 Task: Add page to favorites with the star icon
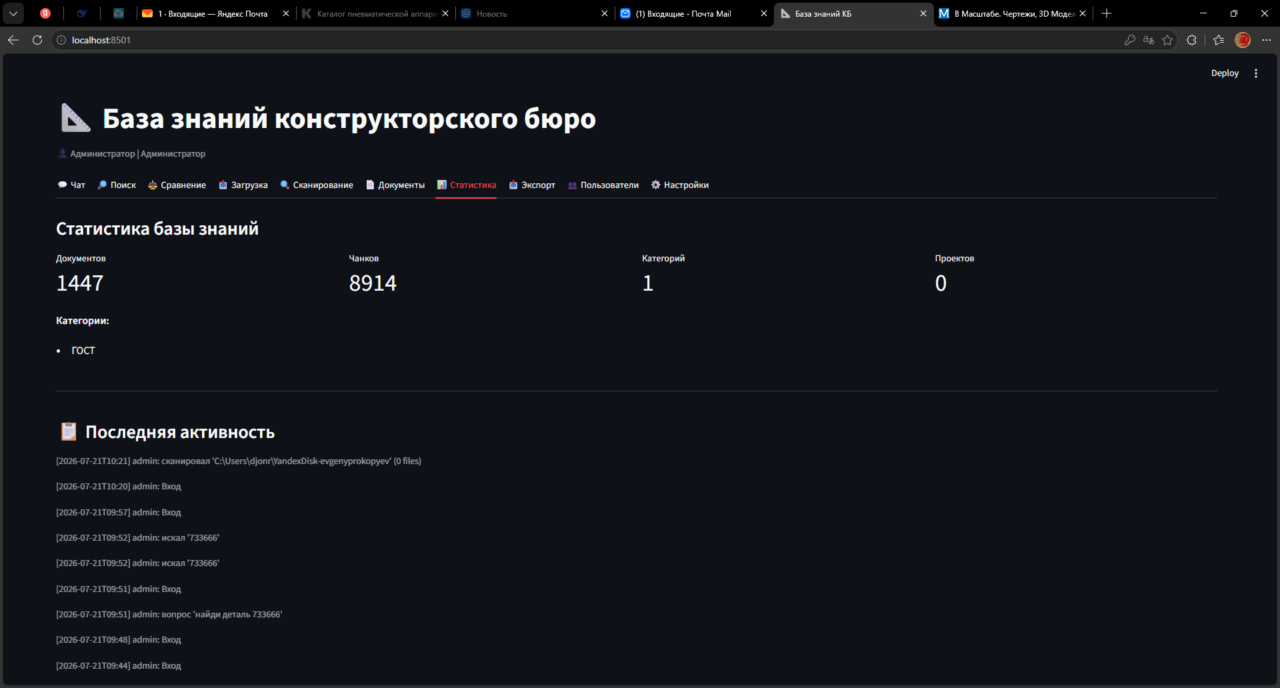tap(1167, 40)
